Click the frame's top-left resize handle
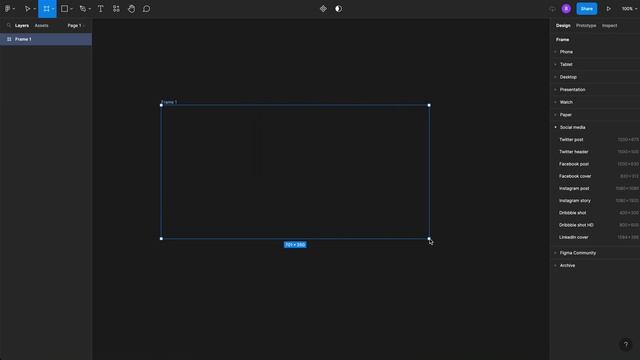 click(161, 105)
